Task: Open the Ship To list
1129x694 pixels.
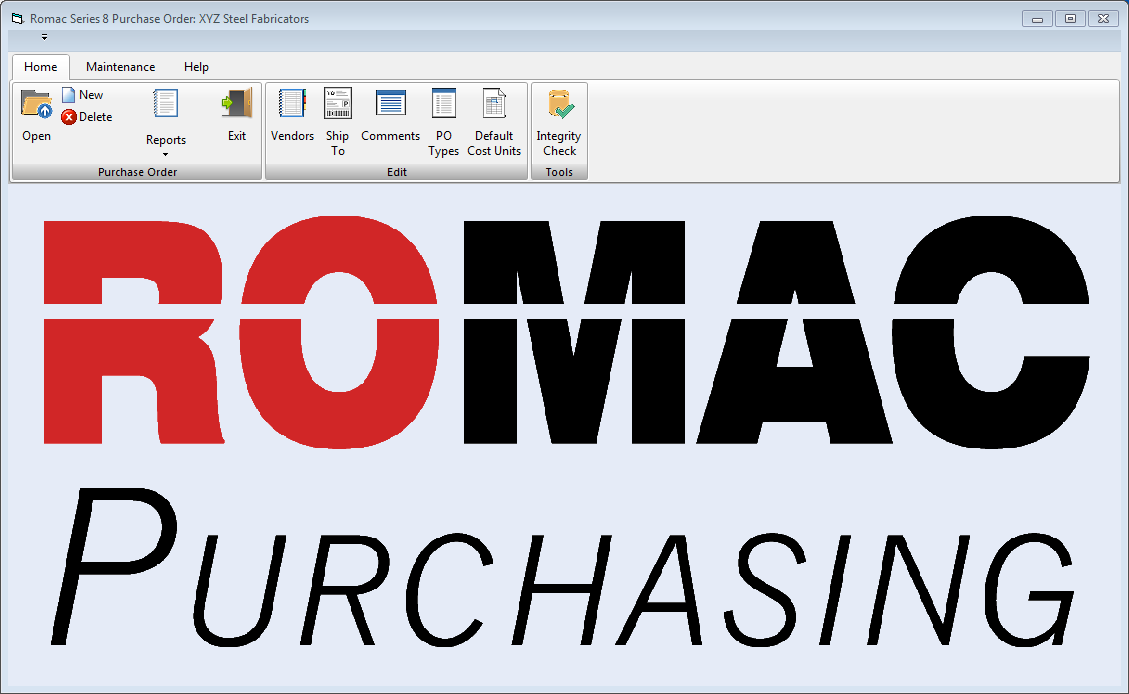Action: pyautogui.click(x=337, y=104)
